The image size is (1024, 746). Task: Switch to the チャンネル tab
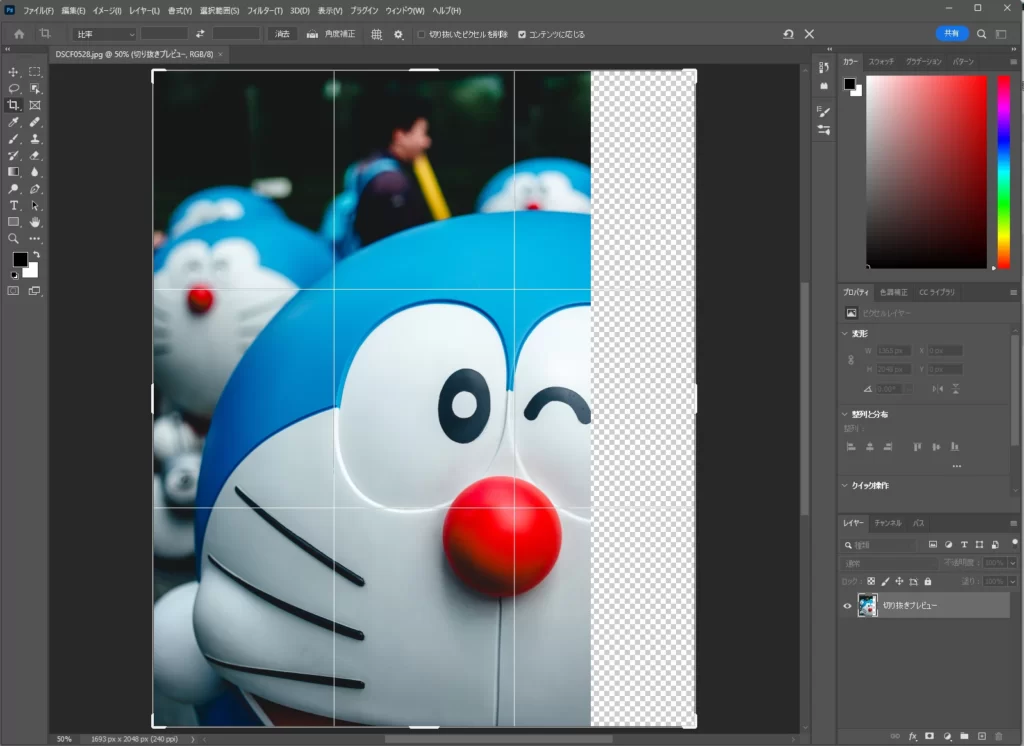[x=888, y=523]
